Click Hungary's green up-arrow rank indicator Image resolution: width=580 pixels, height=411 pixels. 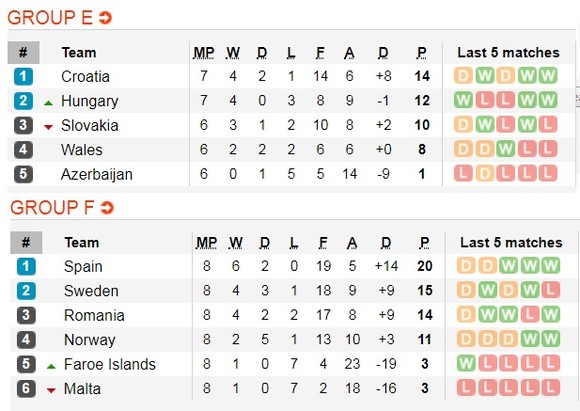(48, 103)
